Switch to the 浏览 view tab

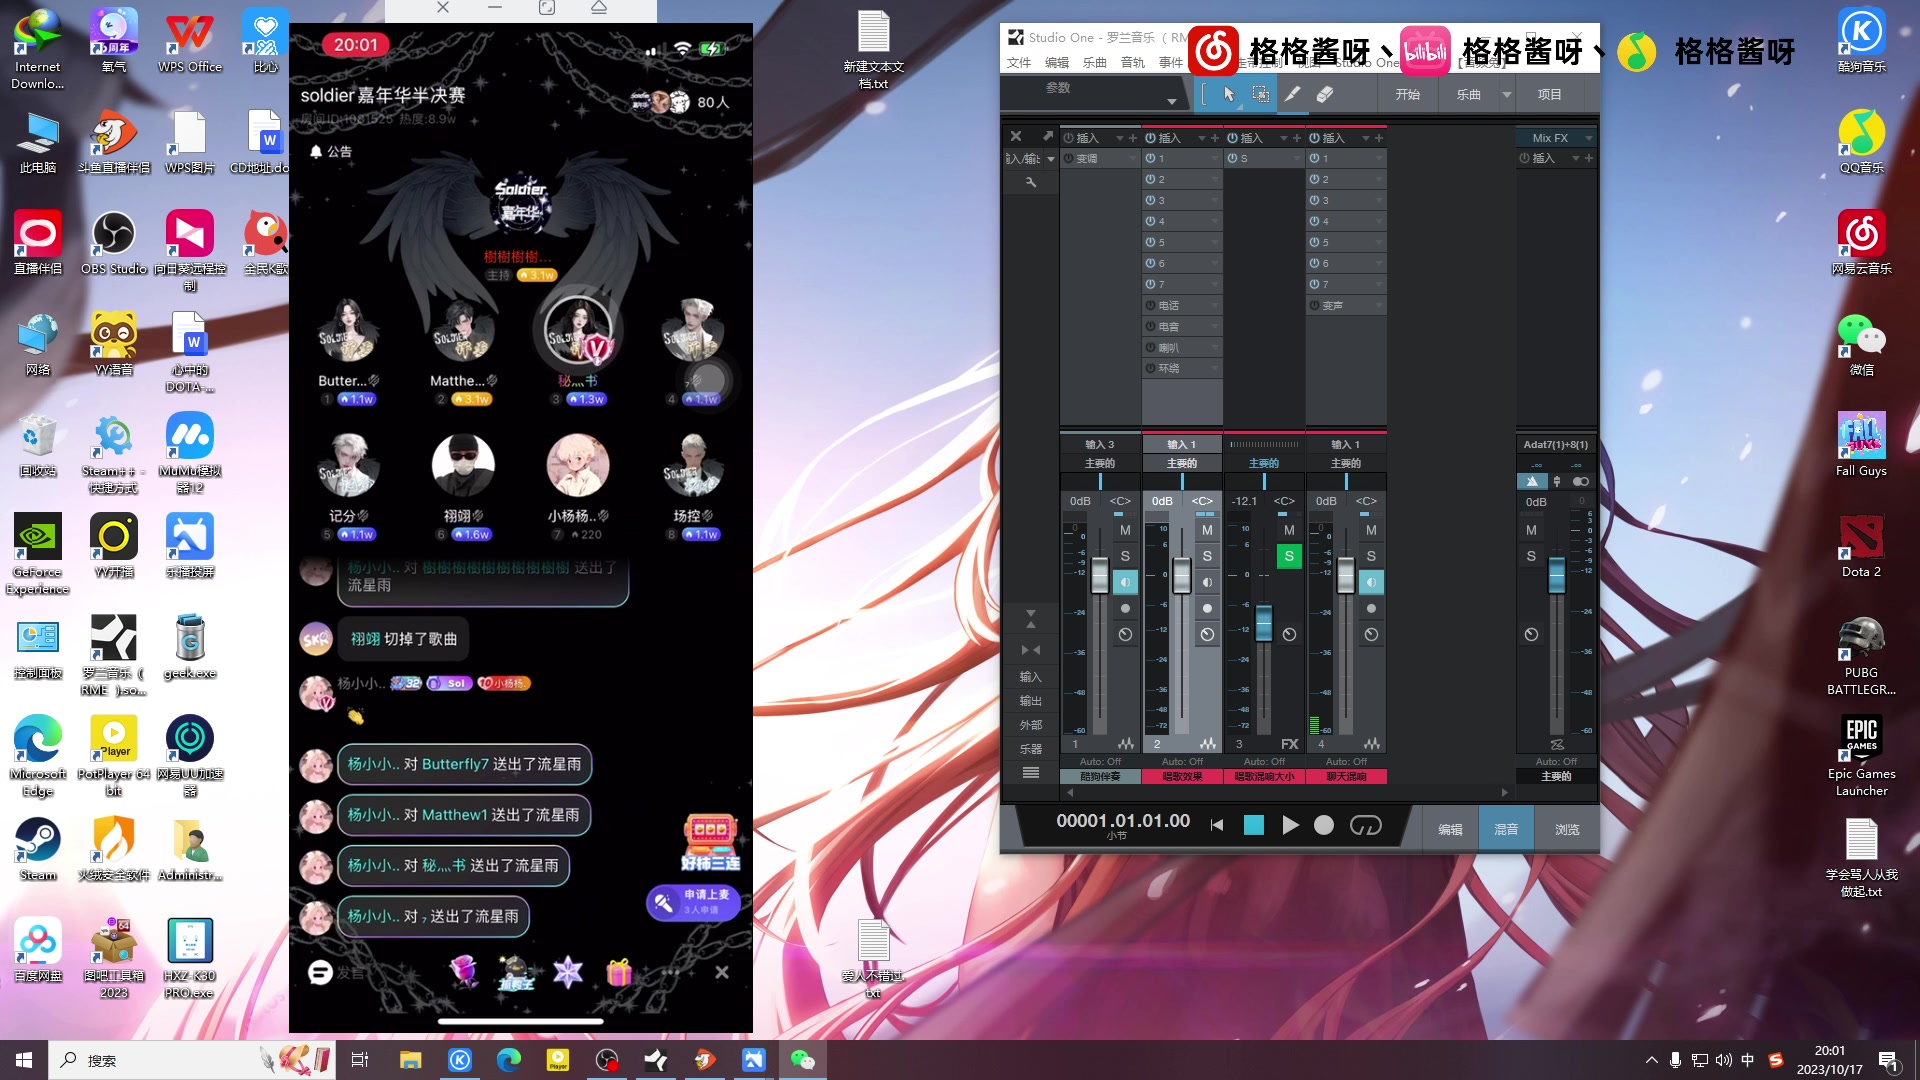1567,829
